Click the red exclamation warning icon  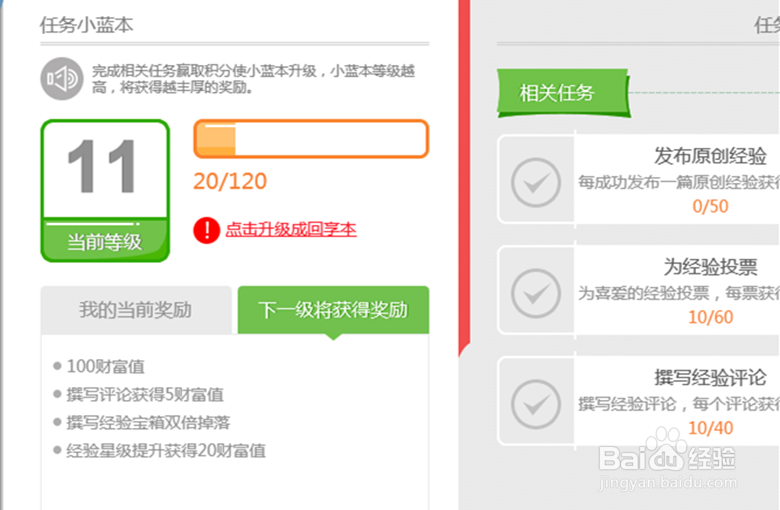pos(206,230)
